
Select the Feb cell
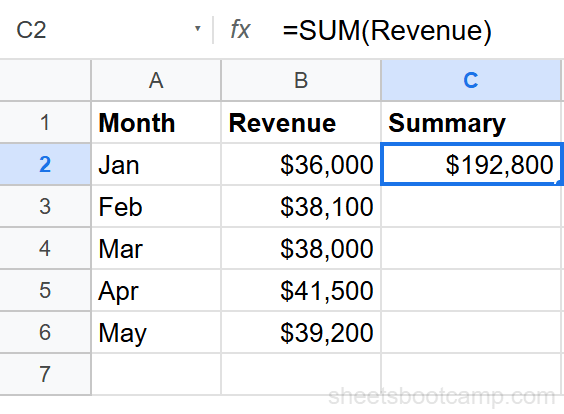point(156,206)
